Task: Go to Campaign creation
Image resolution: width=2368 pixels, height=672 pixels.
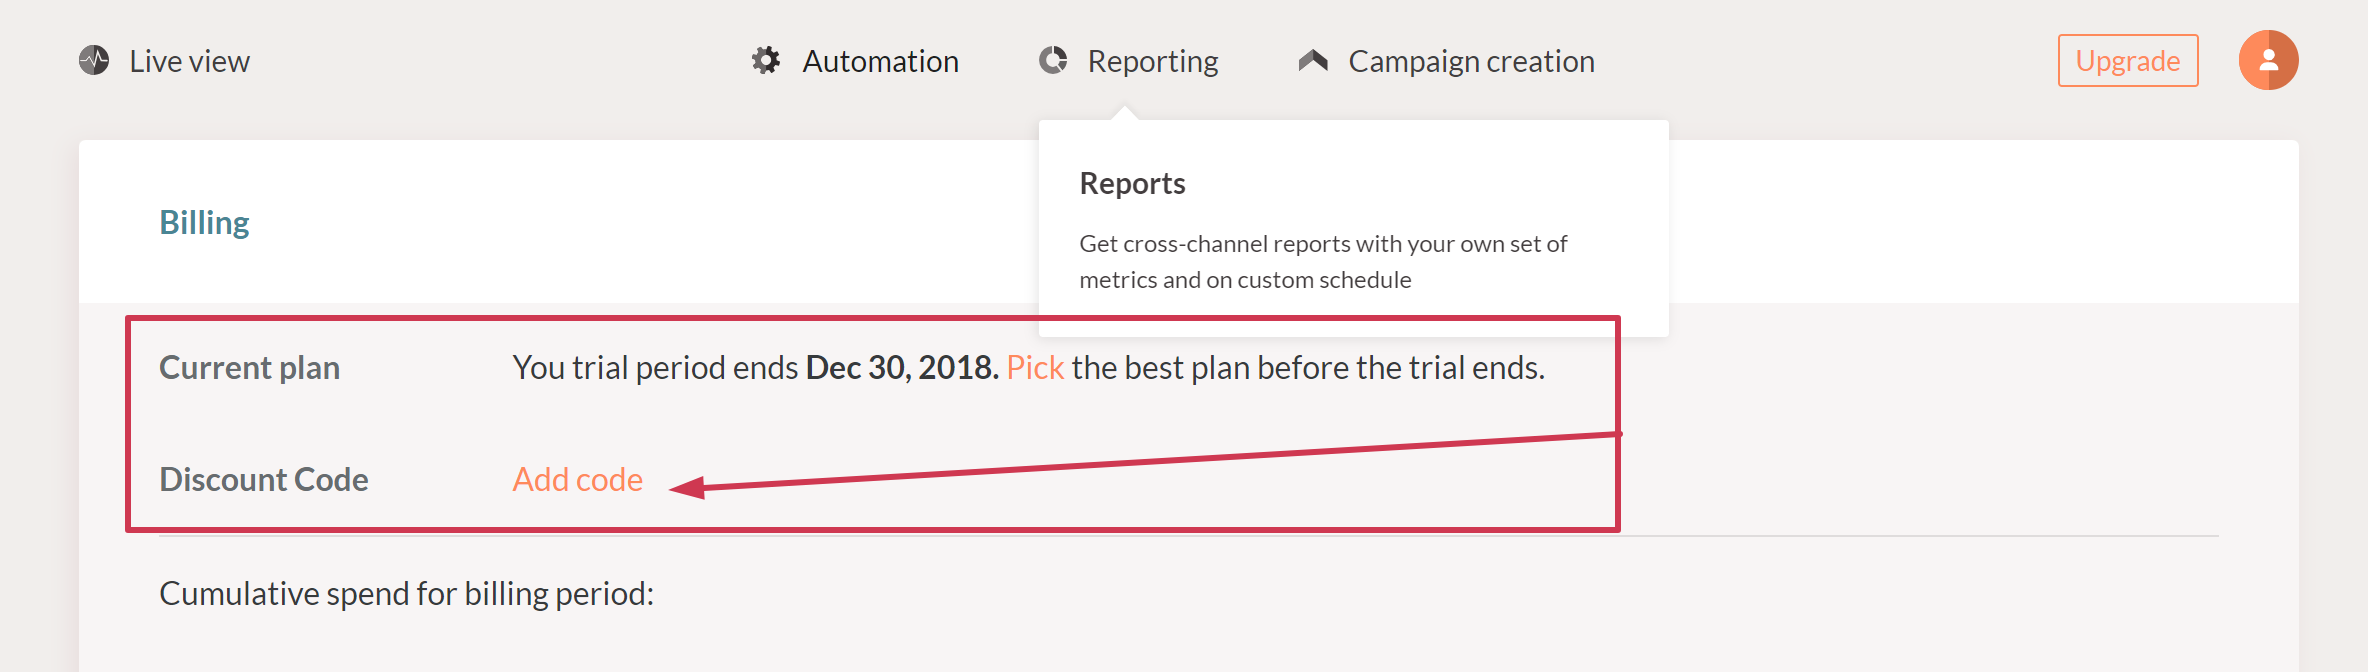Action: [1471, 61]
